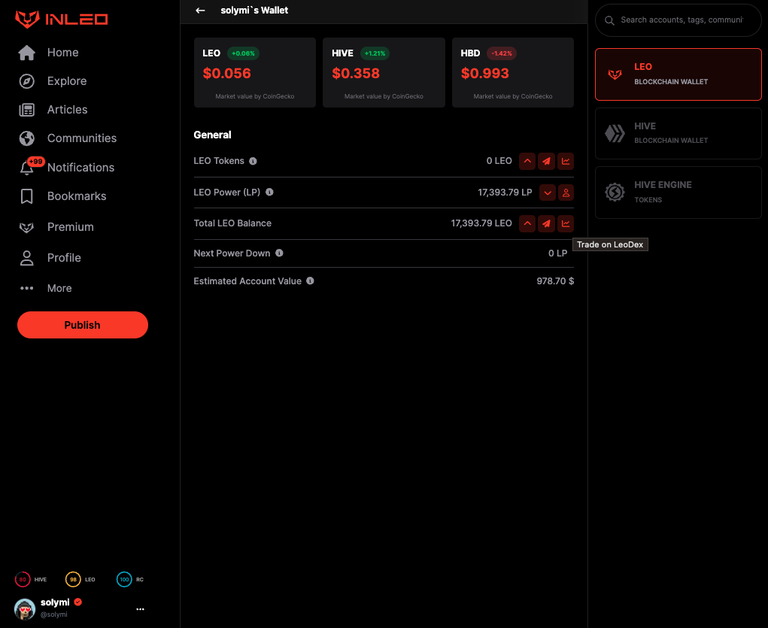Show info for LEO Power (LP)
768x628 pixels.
269,192
